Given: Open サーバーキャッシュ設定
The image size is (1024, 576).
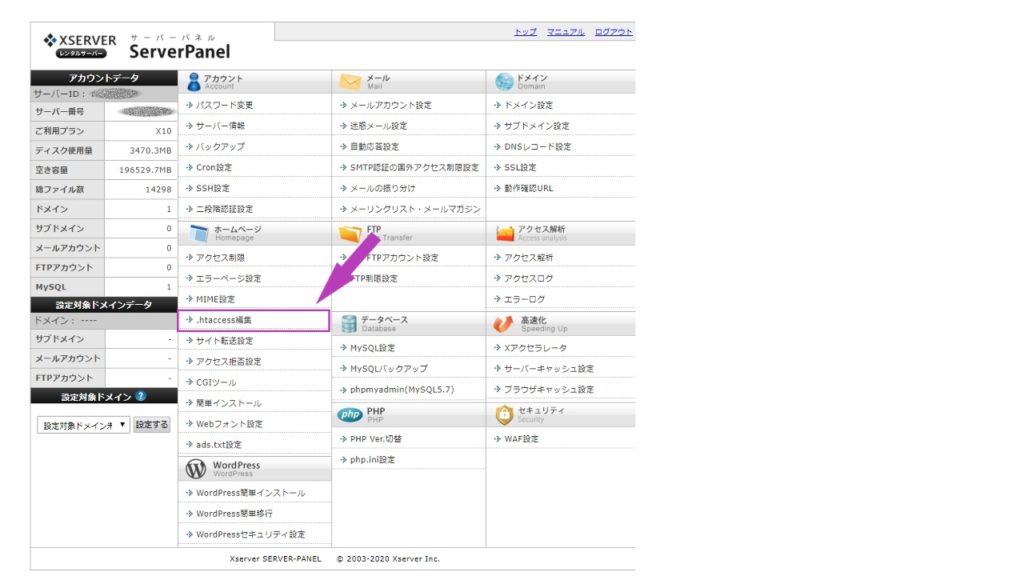Looking at the screenshot, I should click(549, 368).
